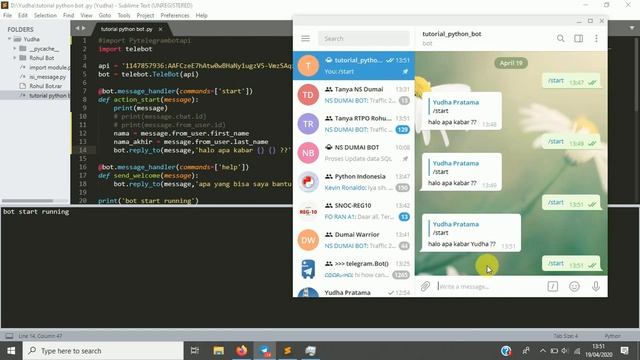Open Tanya RTPO Rohul group avatar
The image size is (640, 360).
[x=308, y=124]
